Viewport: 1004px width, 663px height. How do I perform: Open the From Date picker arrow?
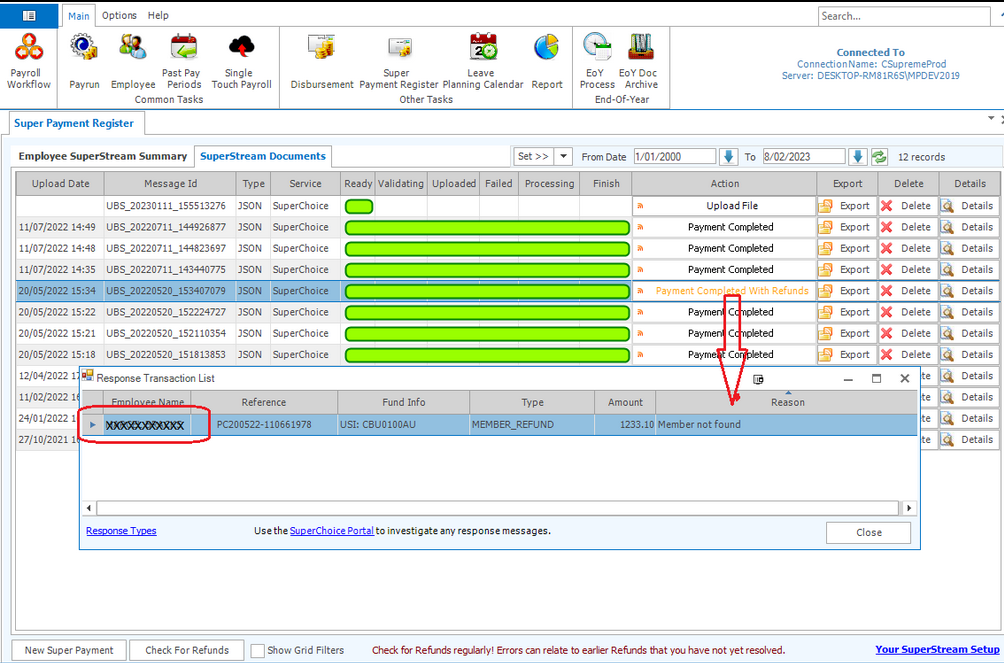click(x=728, y=157)
